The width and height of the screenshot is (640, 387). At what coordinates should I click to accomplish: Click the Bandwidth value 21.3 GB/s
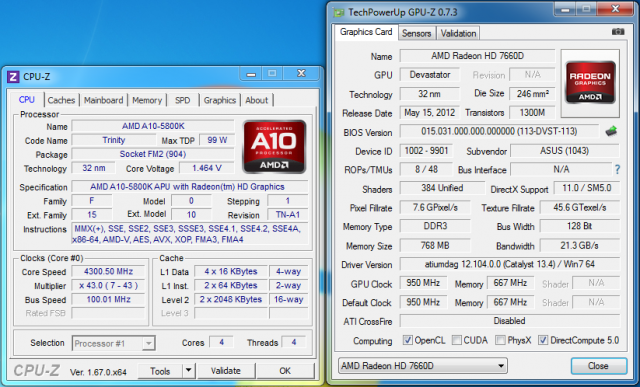coord(580,245)
